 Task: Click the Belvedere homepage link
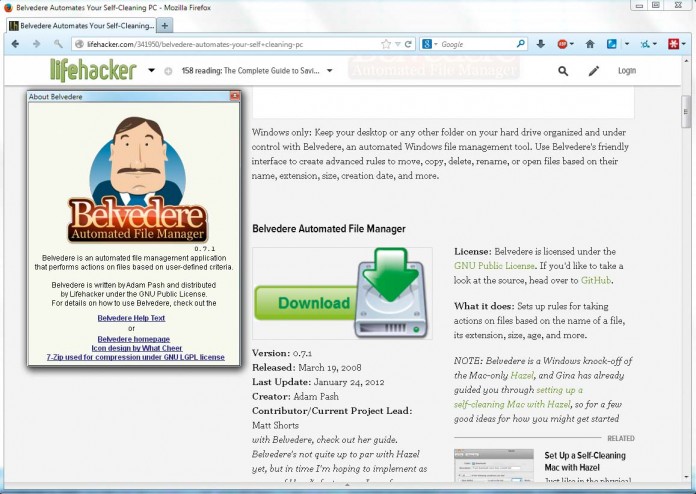[131, 338]
